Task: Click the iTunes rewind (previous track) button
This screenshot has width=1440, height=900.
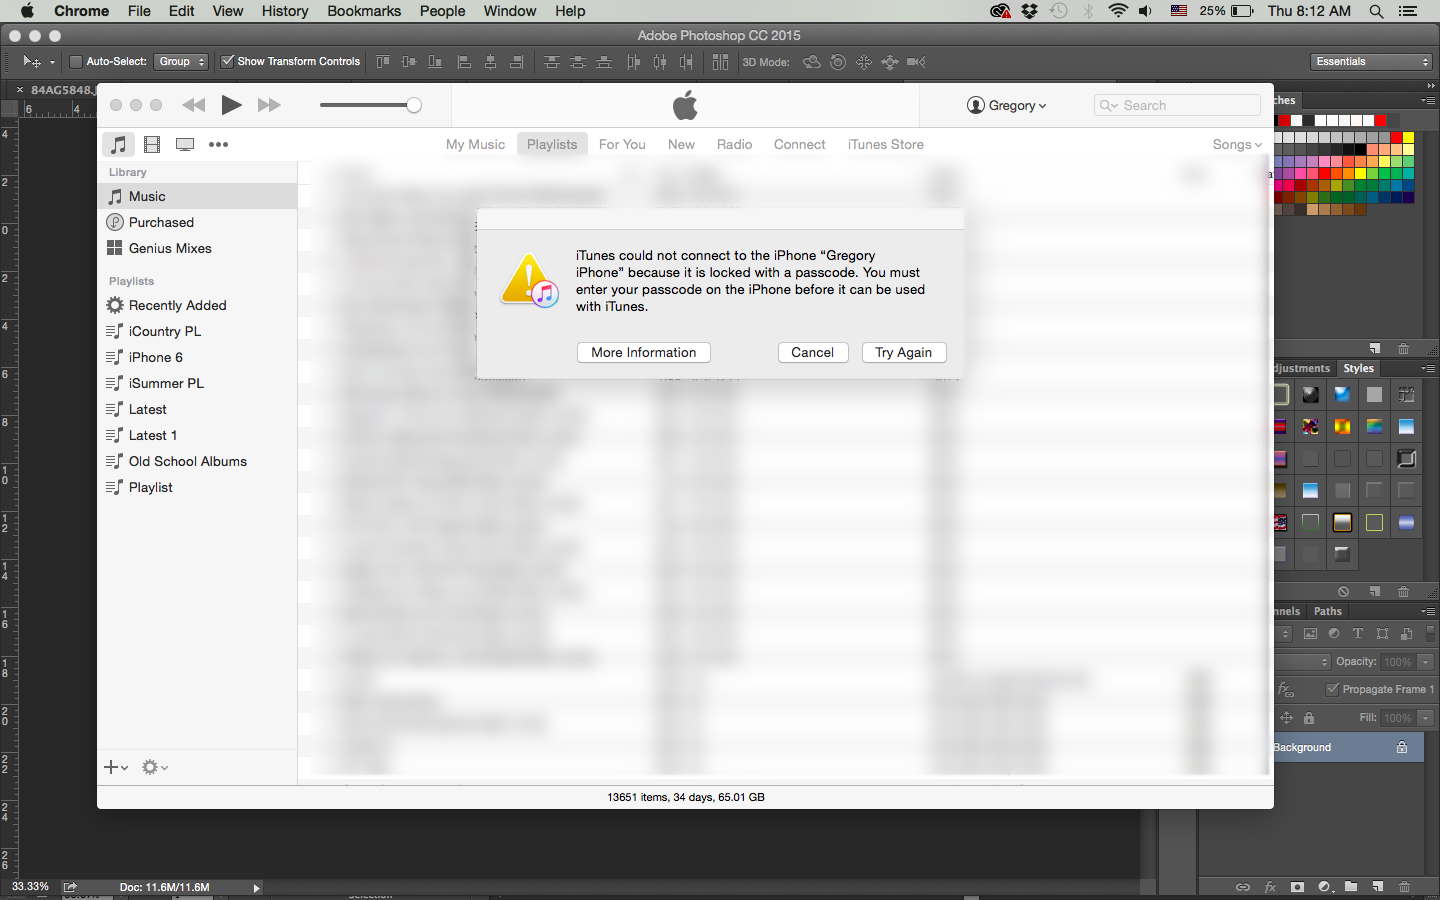Action: click(194, 105)
